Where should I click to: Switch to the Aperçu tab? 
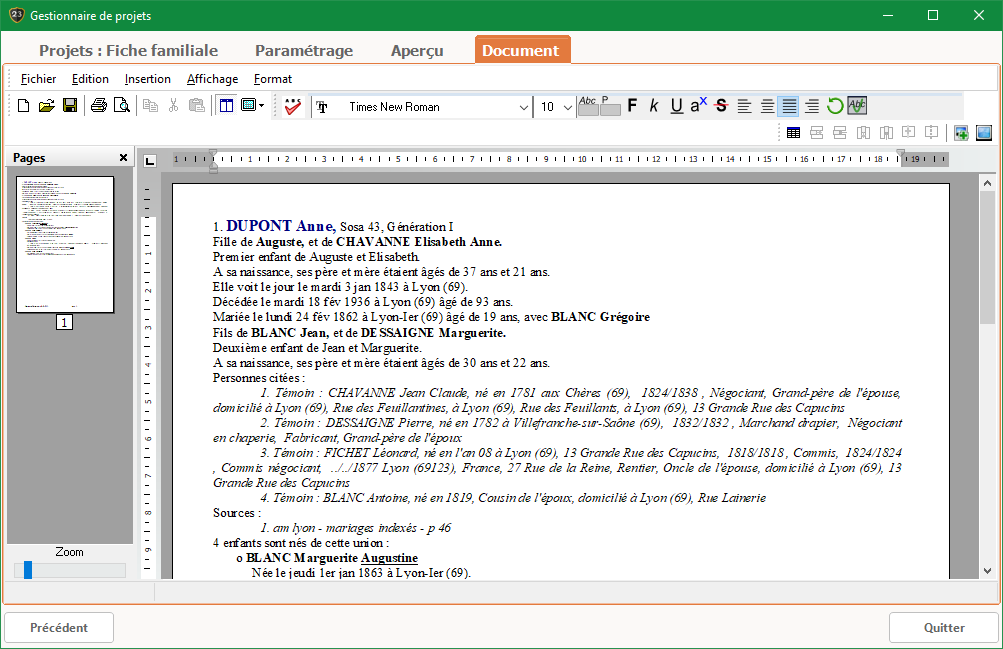tap(417, 51)
